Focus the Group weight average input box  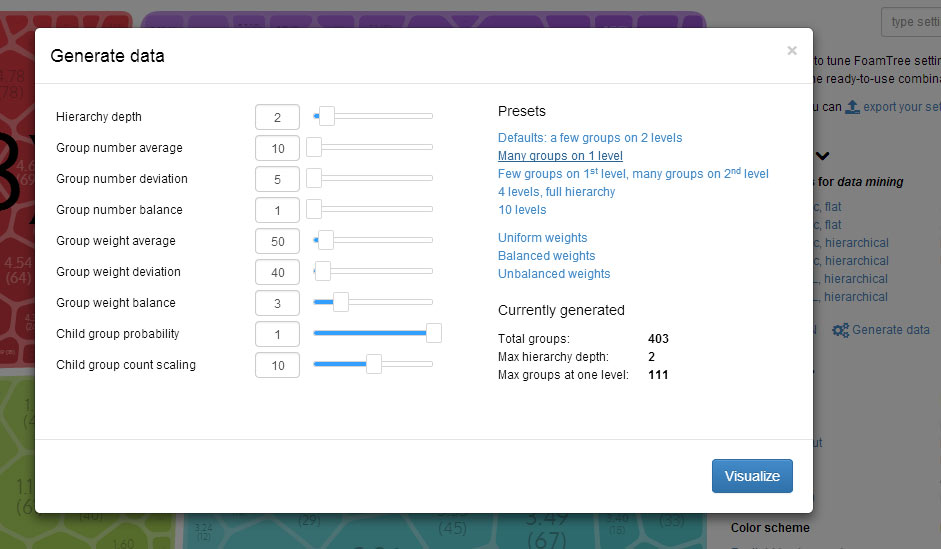point(277,241)
